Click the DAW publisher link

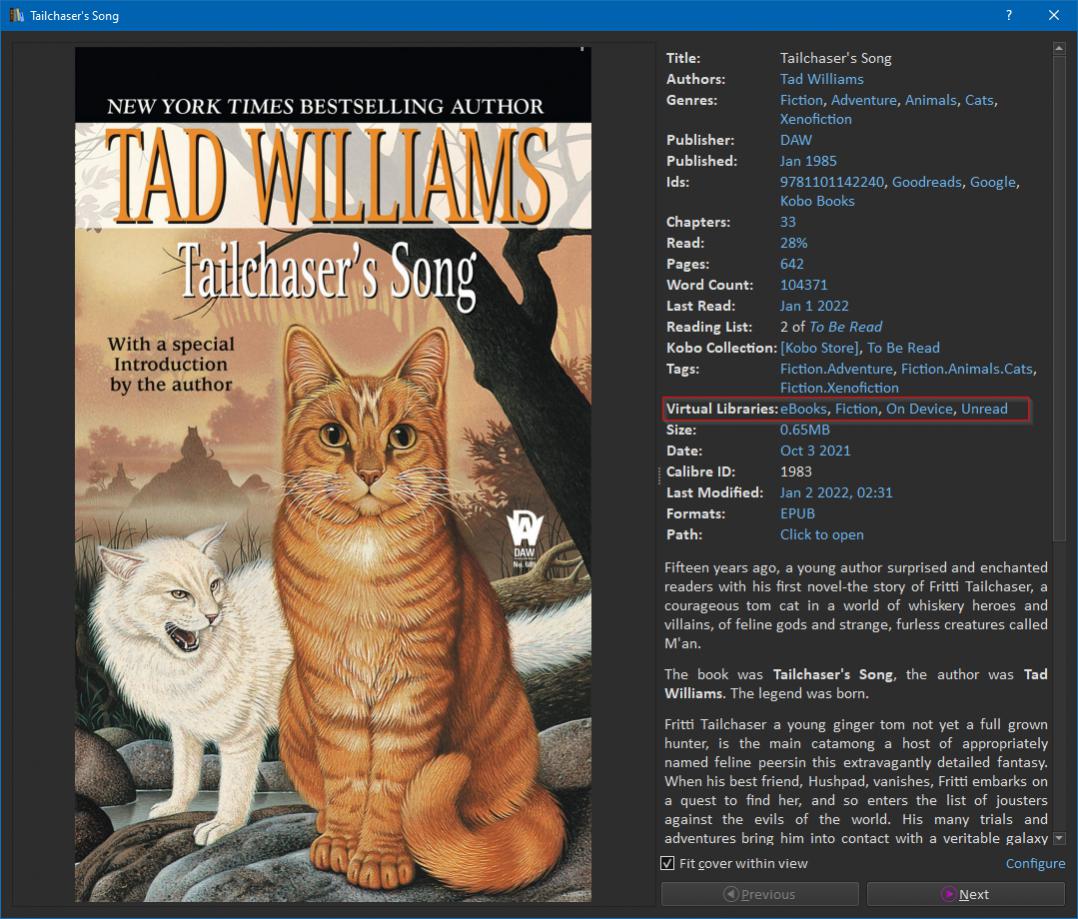(x=795, y=140)
